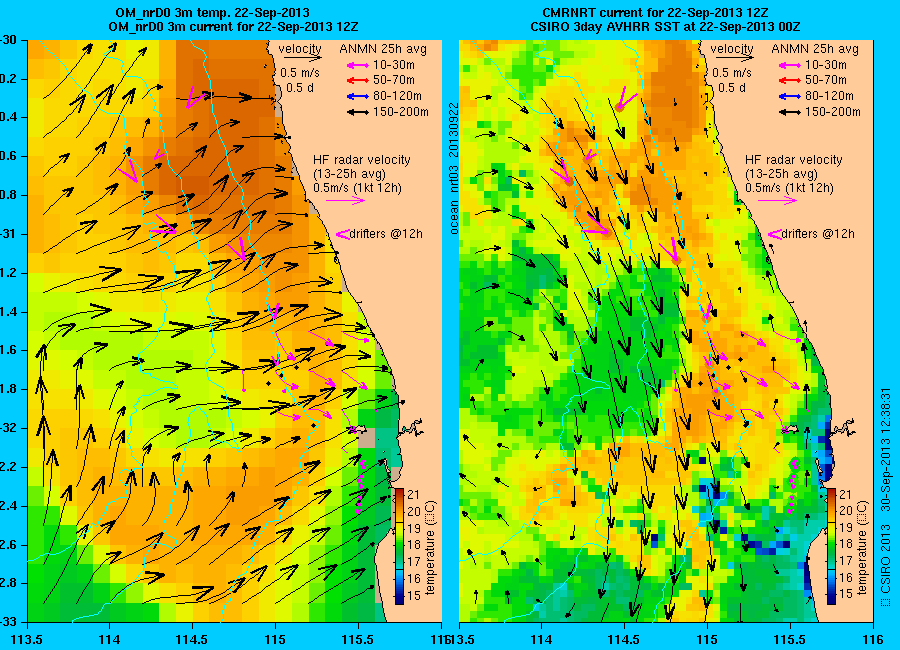Click the '0.5 m/s' velocity value in OM_nrD0 panel
This screenshot has width=900, height=650.
(300, 73)
